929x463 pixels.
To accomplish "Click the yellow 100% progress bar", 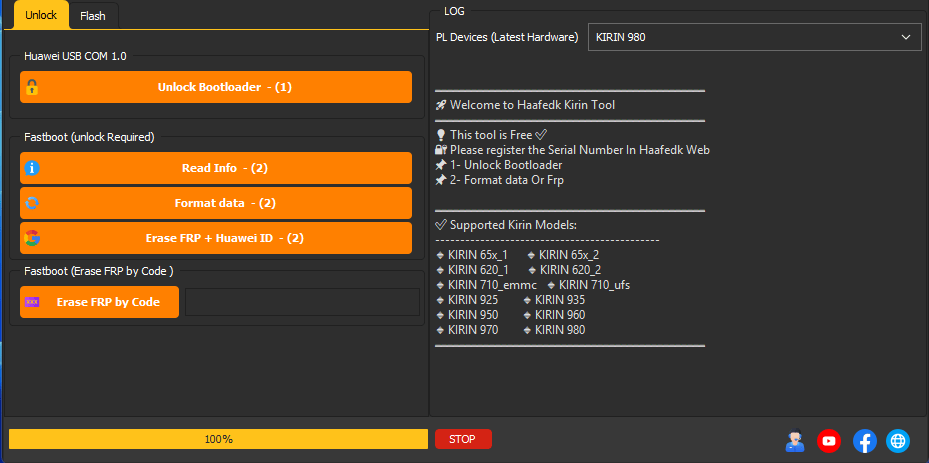I will pos(218,439).
